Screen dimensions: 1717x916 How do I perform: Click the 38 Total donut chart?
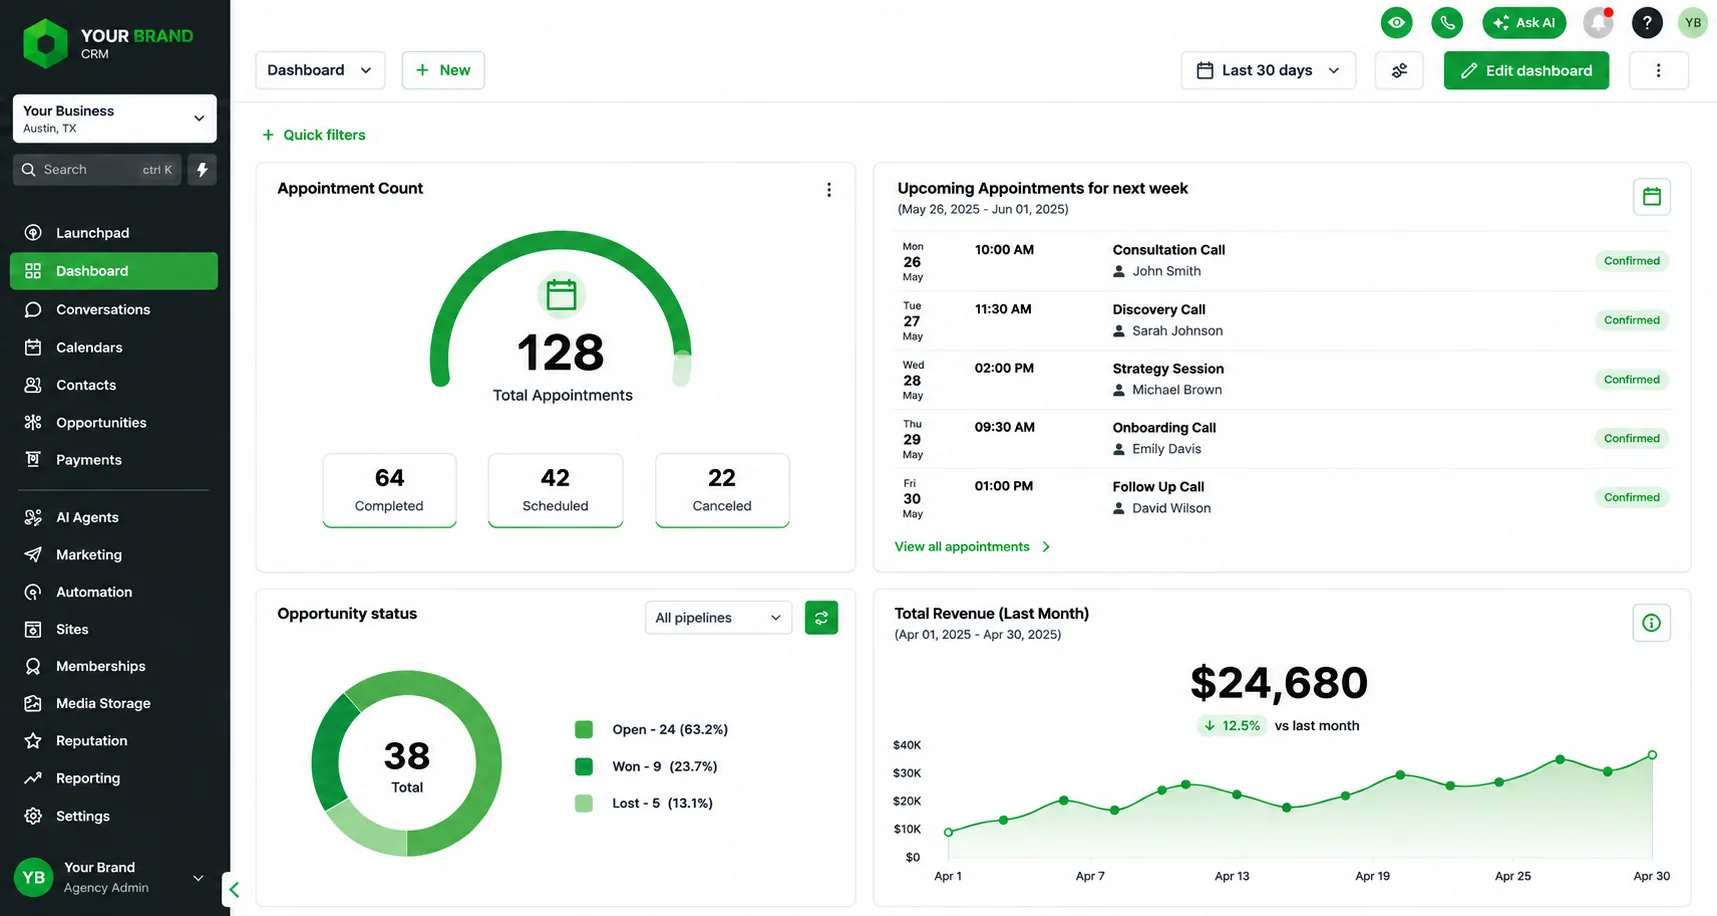pyautogui.click(x=406, y=763)
